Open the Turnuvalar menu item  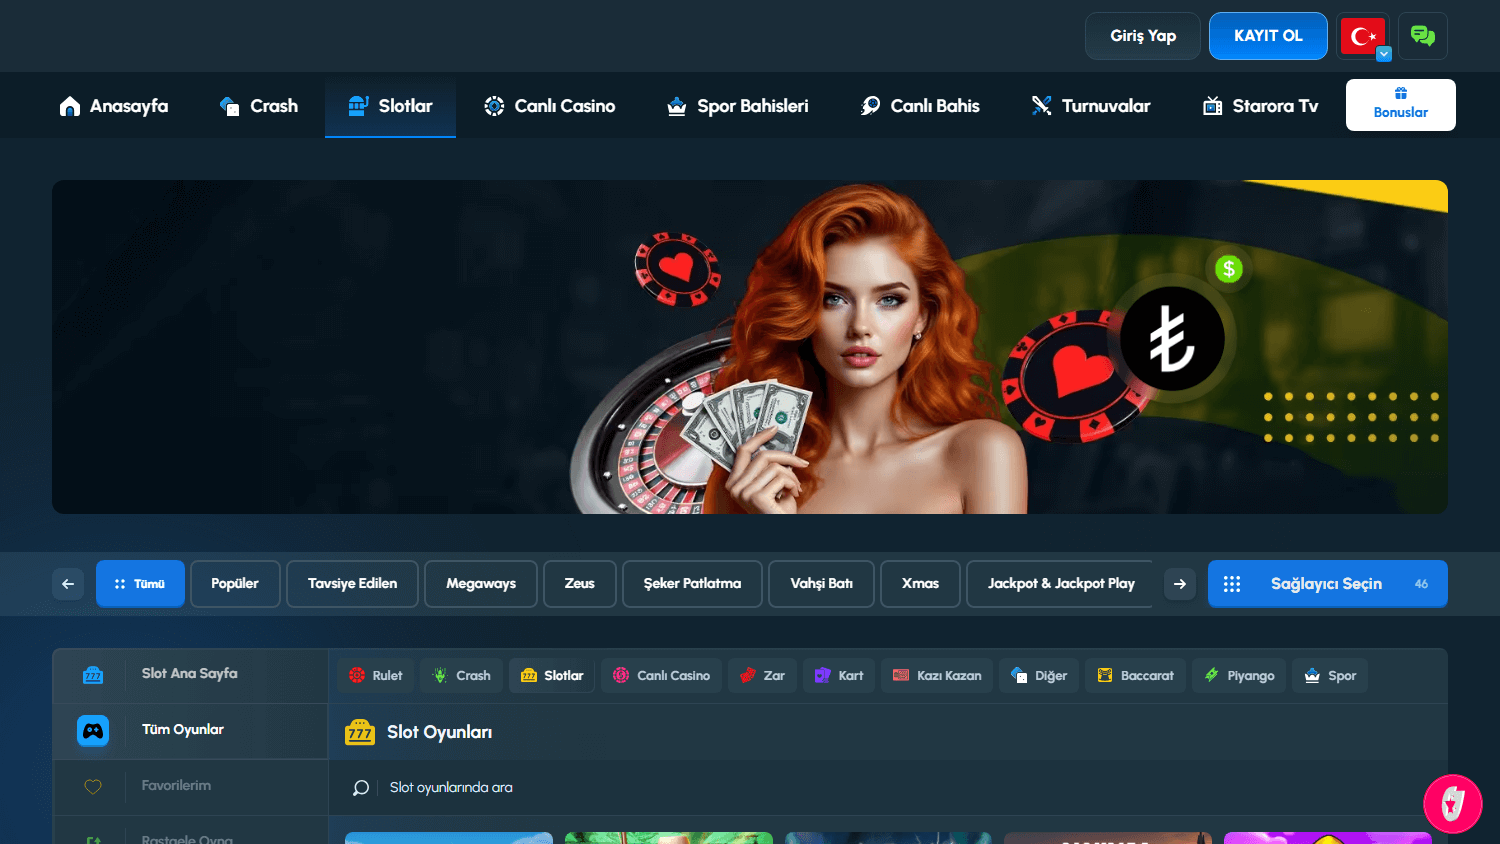pos(1090,105)
